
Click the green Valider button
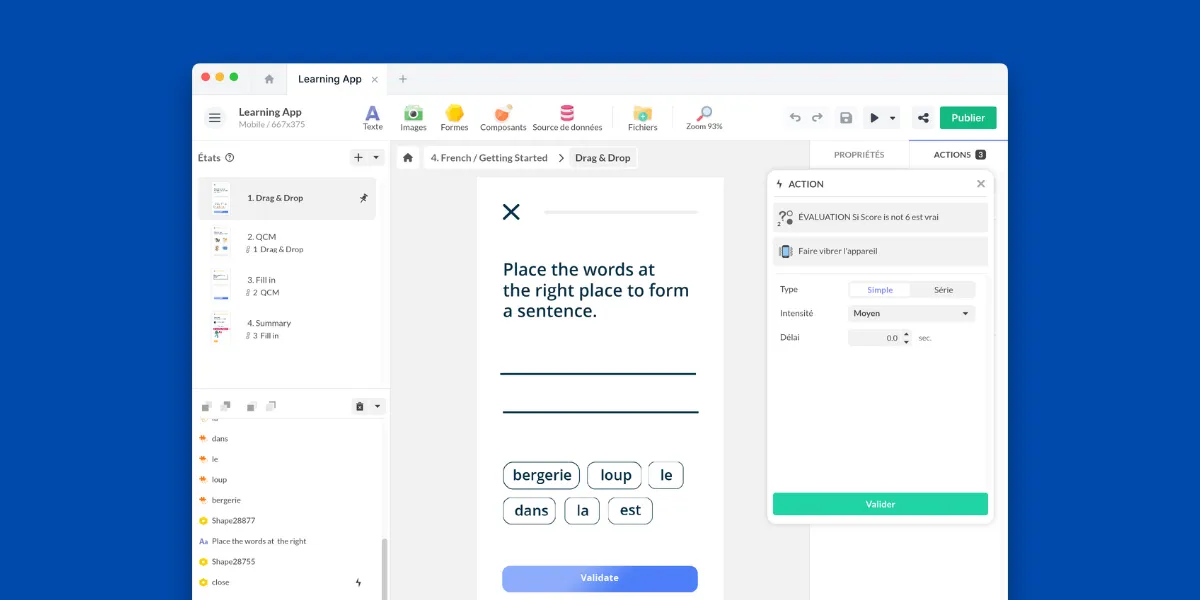[880, 504]
